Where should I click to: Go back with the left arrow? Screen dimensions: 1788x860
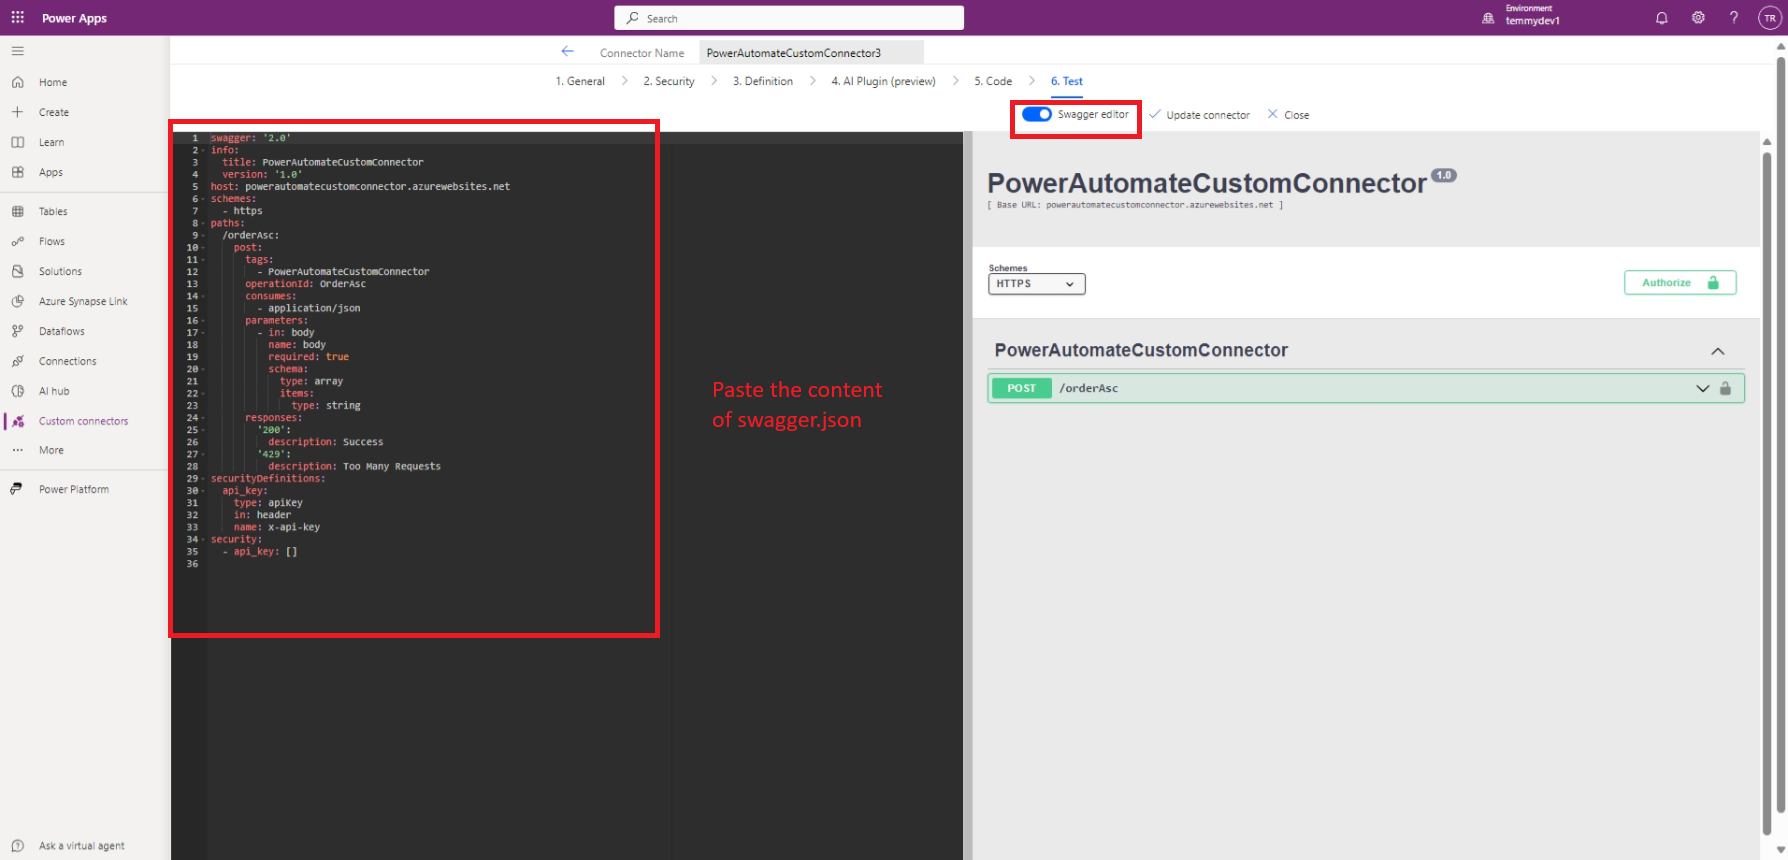[568, 52]
